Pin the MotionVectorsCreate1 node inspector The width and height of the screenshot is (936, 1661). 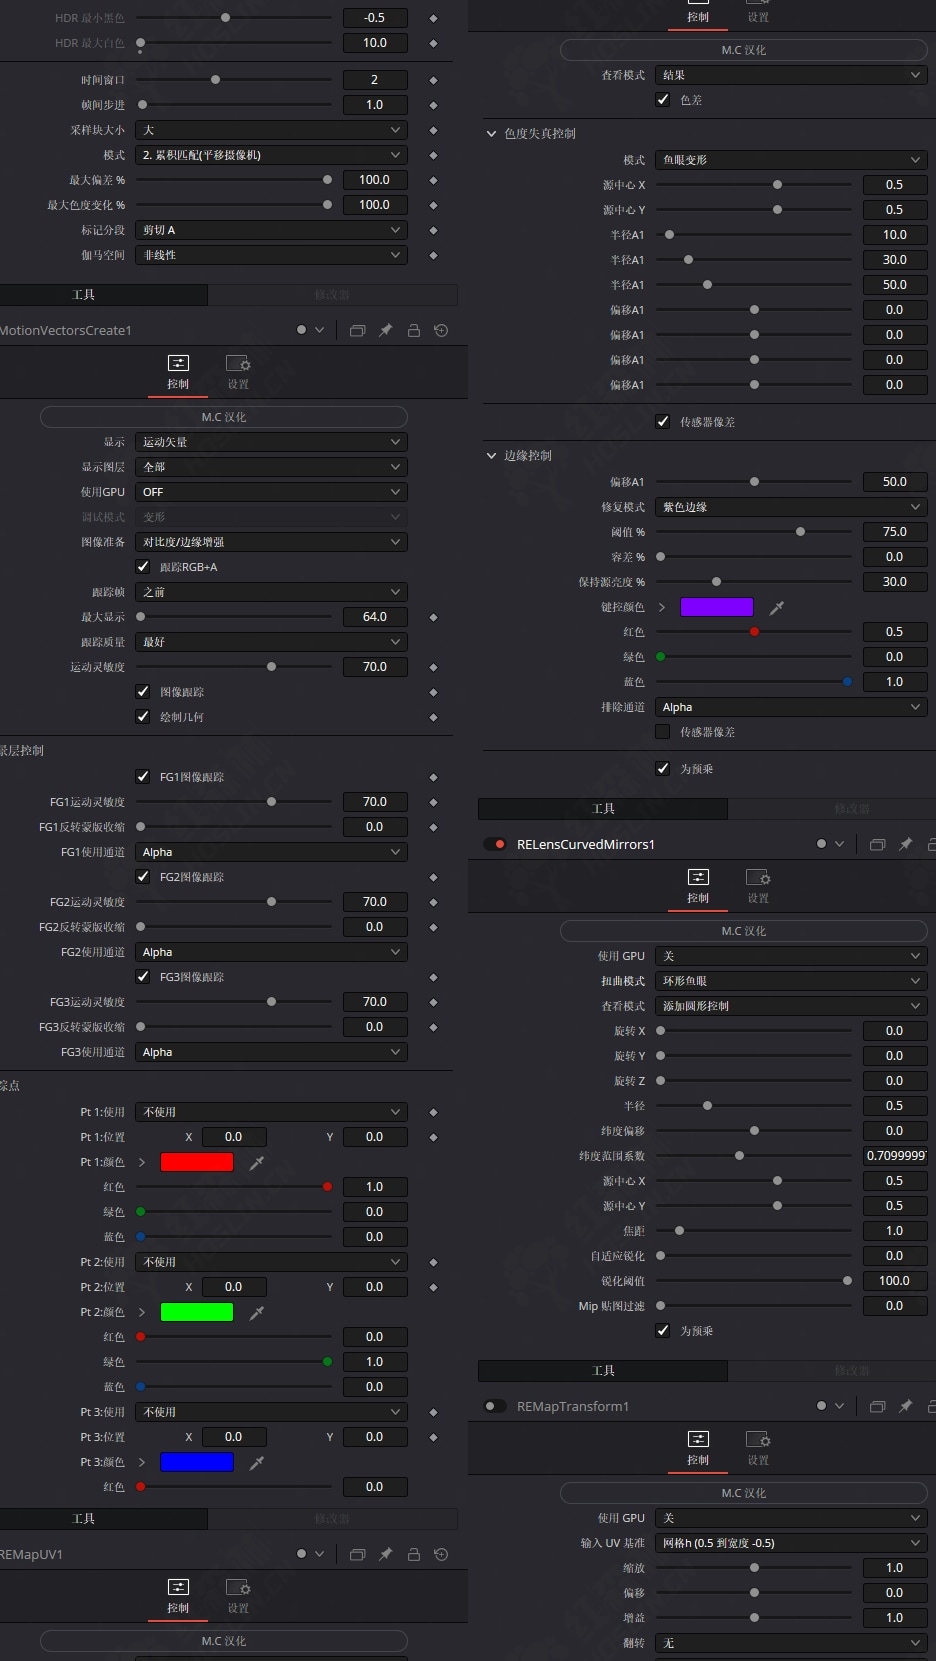tap(385, 330)
